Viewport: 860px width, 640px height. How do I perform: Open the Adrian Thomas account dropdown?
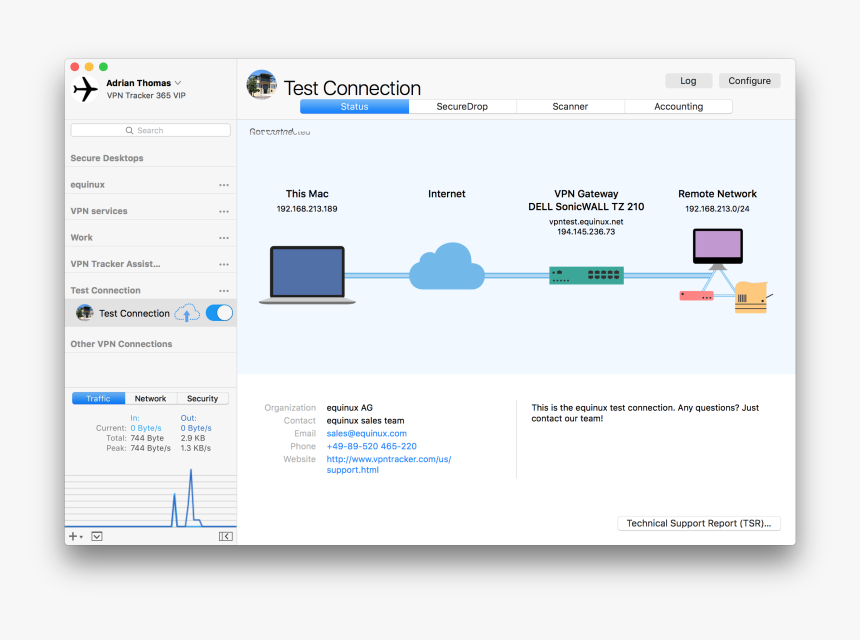[144, 83]
